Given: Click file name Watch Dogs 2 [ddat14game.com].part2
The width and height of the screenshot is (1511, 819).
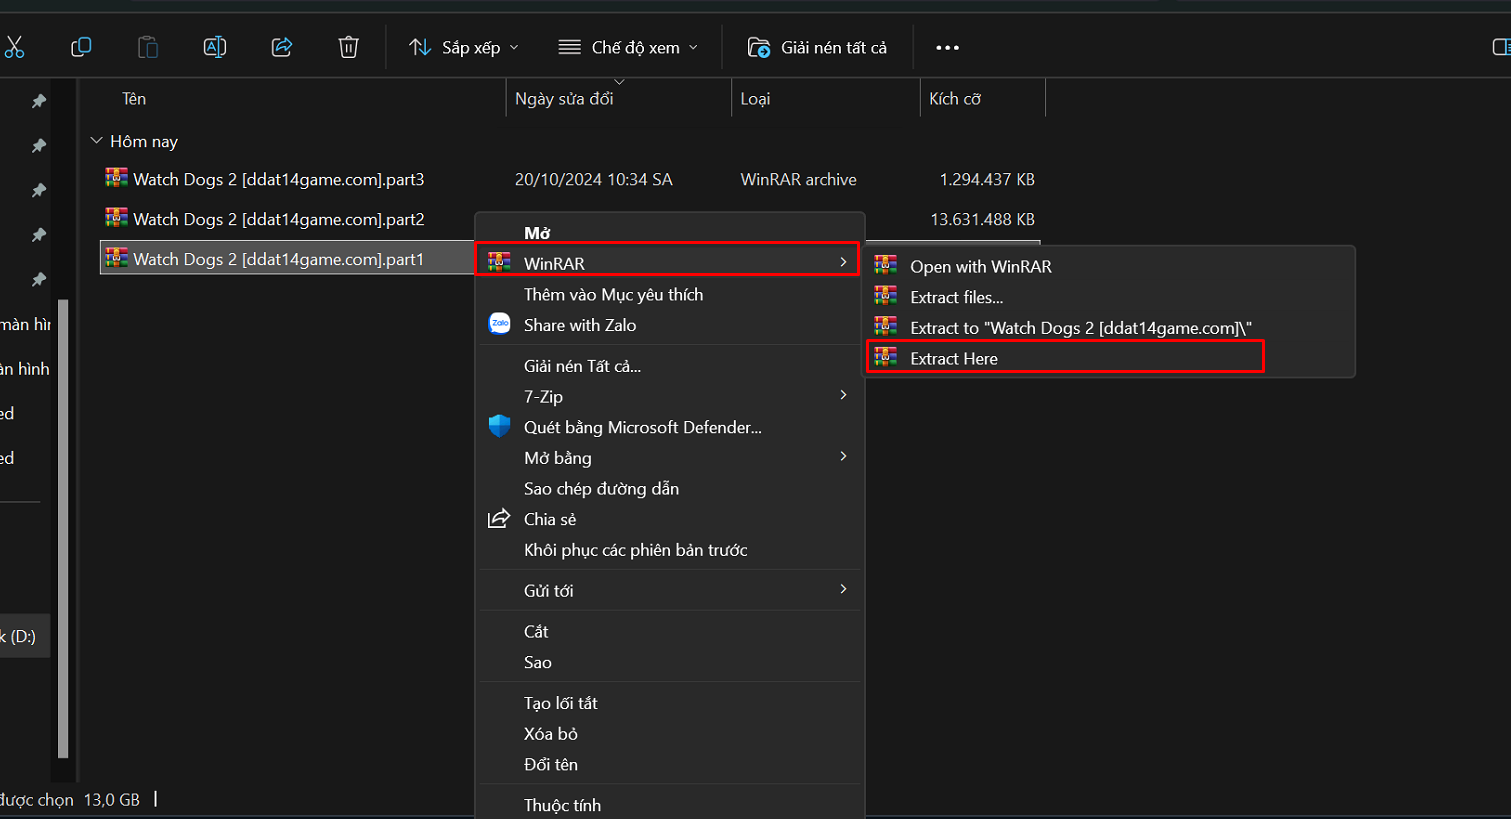Looking at the screenshot, I should coord(279,219).
